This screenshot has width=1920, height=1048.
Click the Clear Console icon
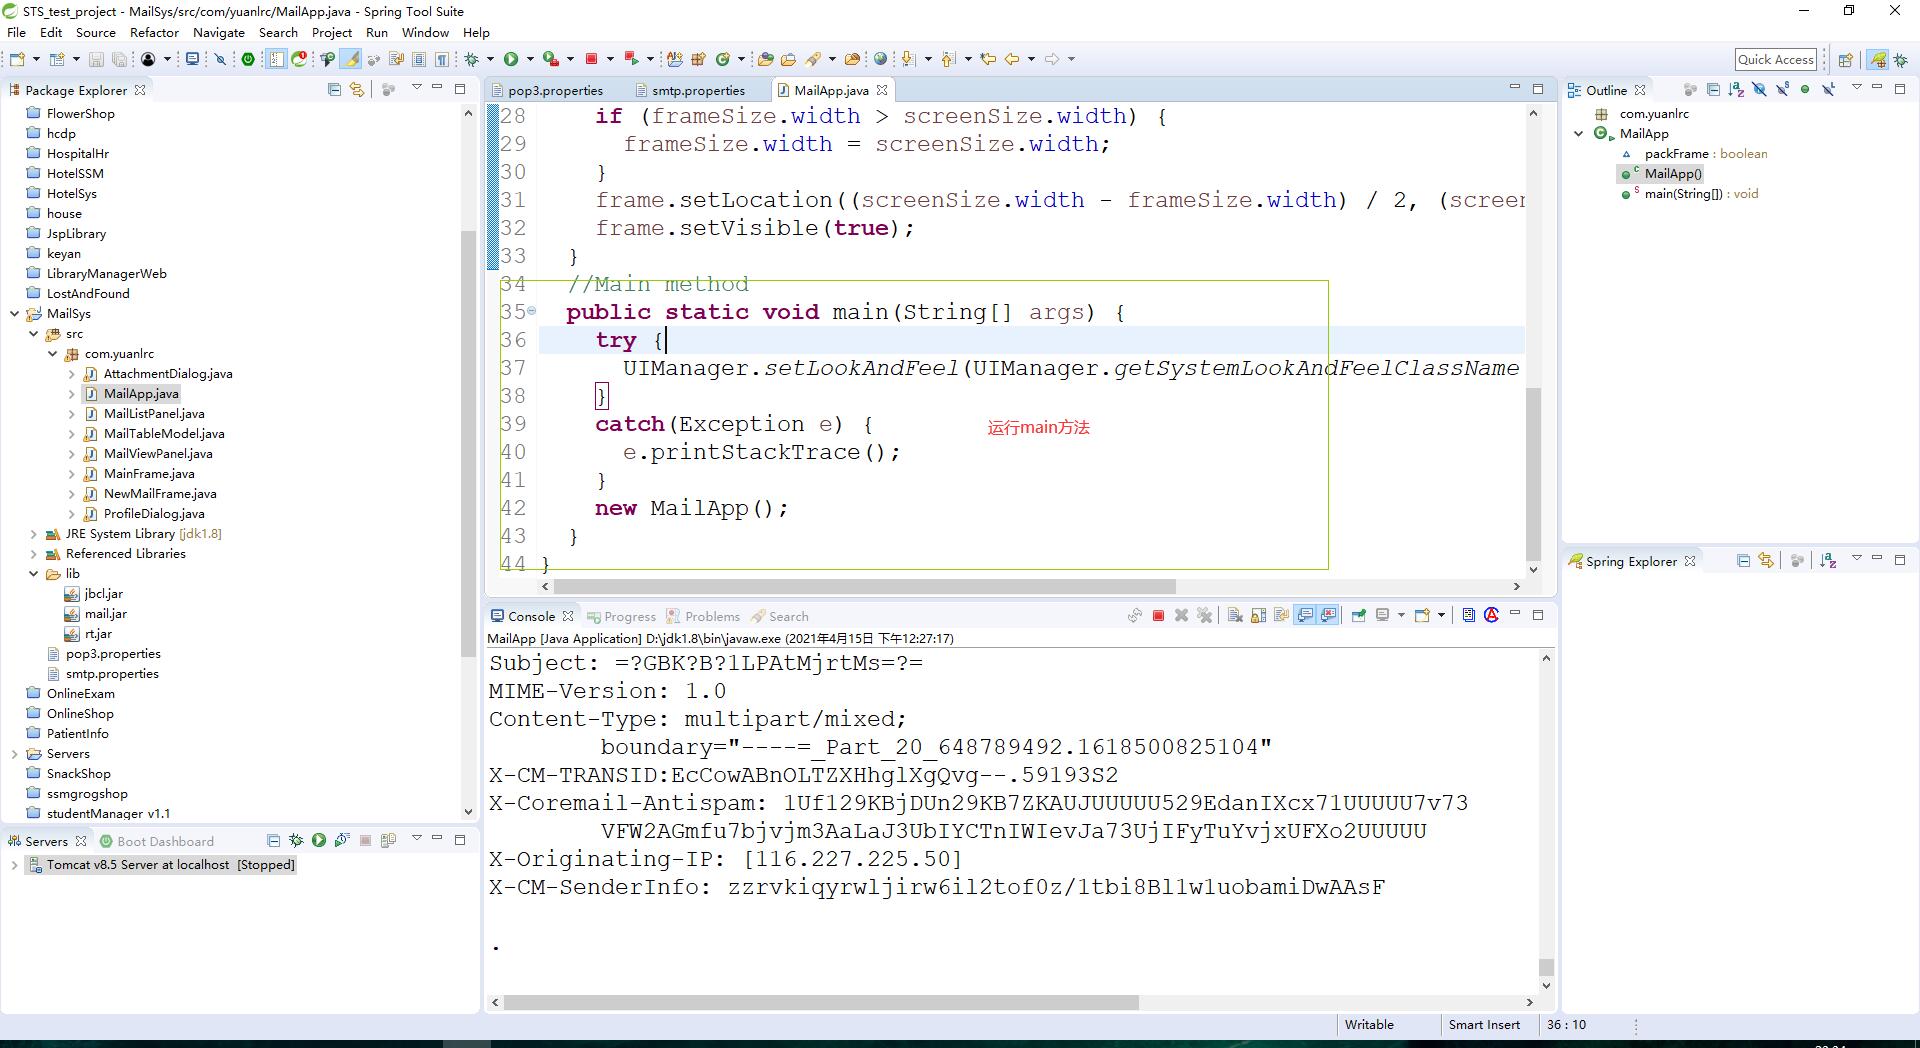coord(1235,616)
